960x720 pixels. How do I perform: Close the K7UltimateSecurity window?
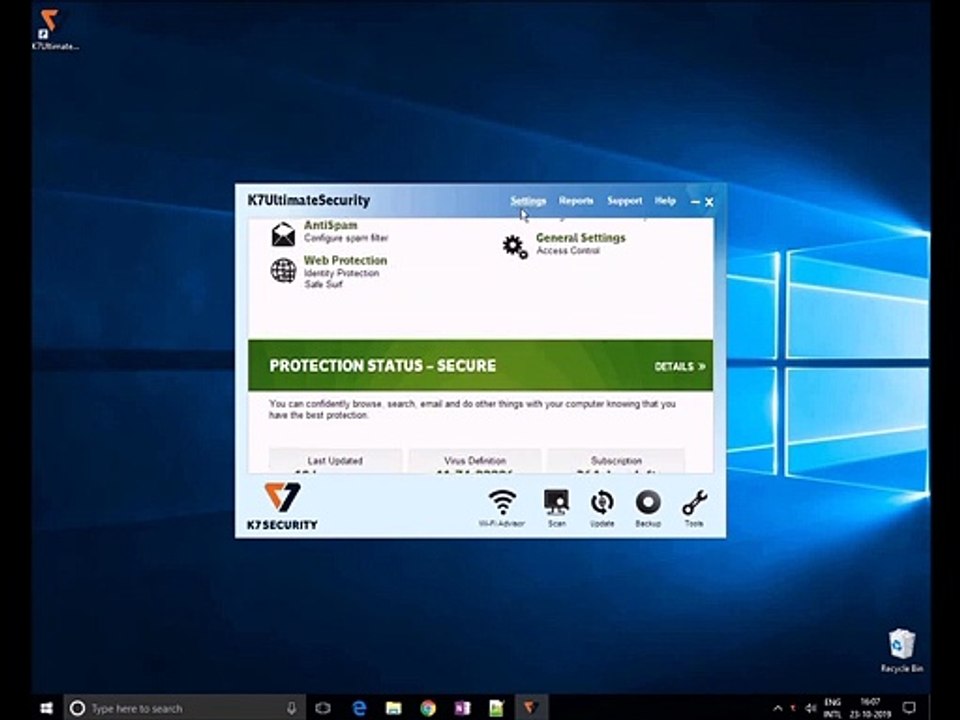[709, 201]
